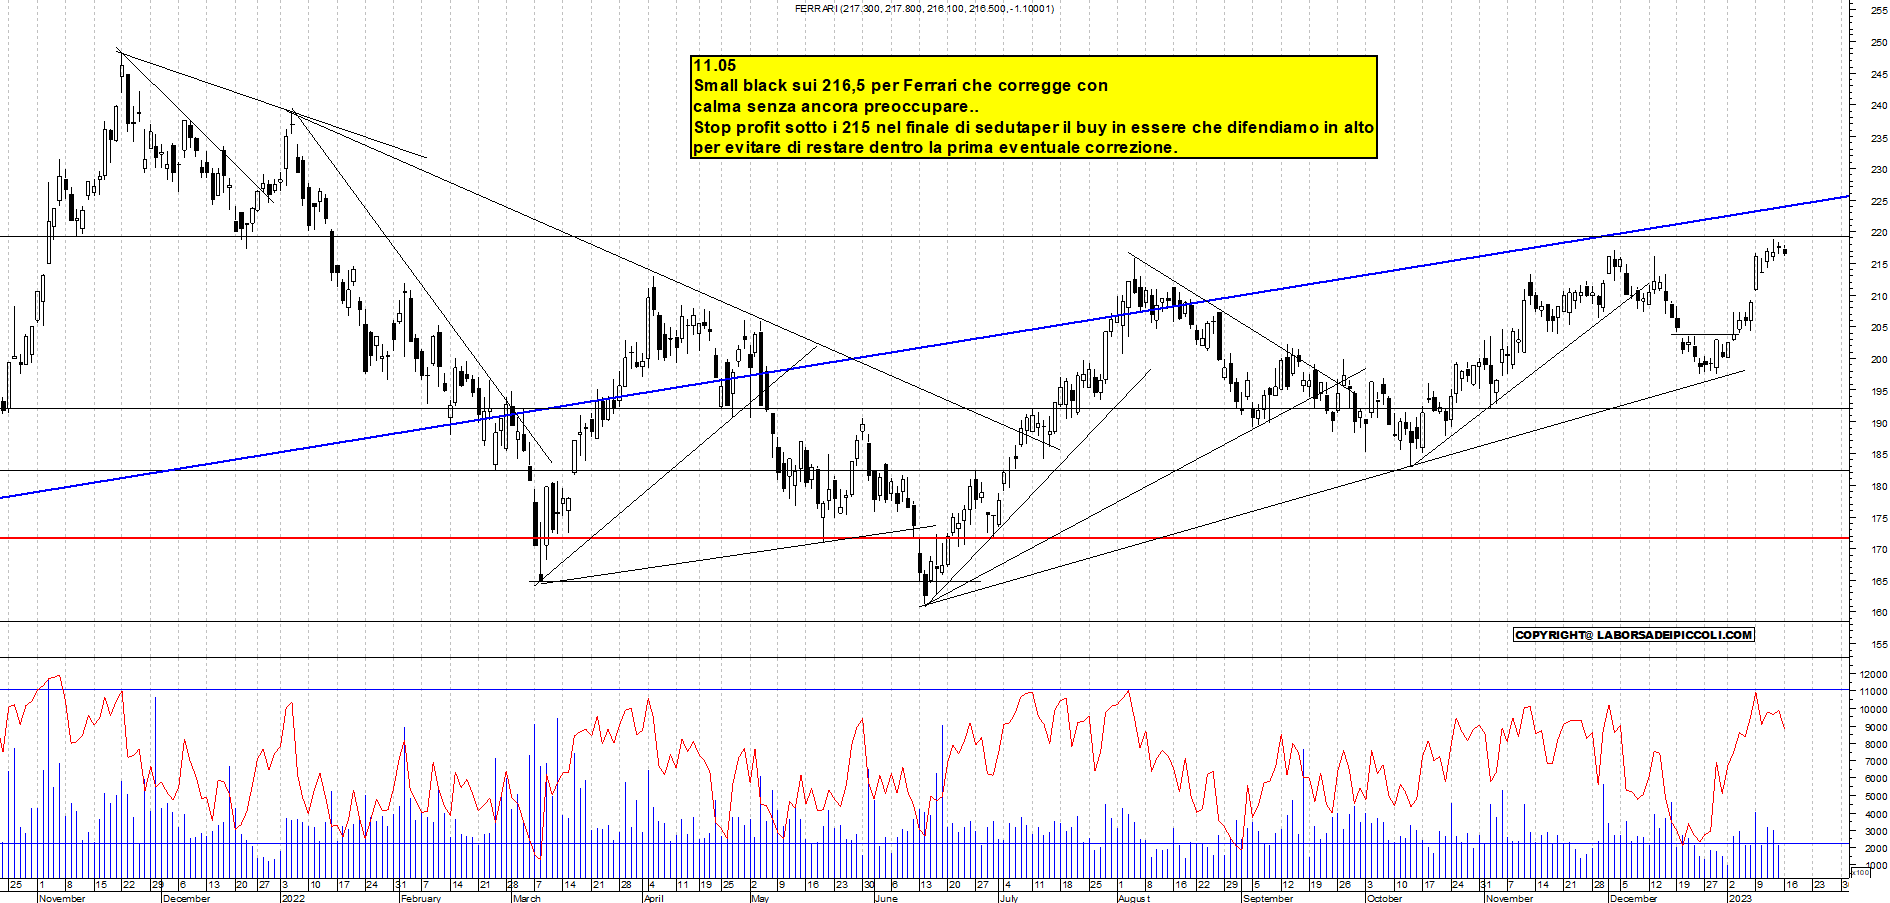Select the October month label
Viewport: 1890px width, 903px height.
point(1385,898)
